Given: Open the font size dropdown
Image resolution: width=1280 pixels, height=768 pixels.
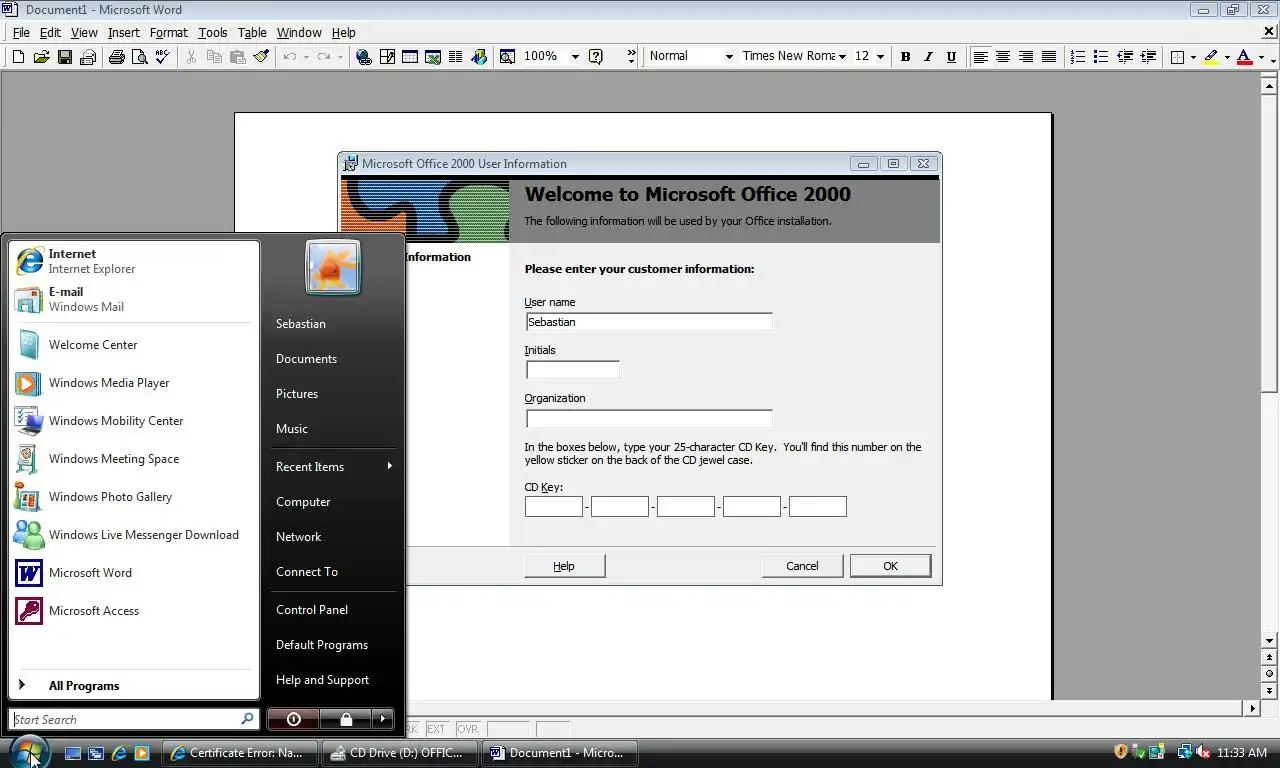Looking at the screenshot, I should point(880,57).
